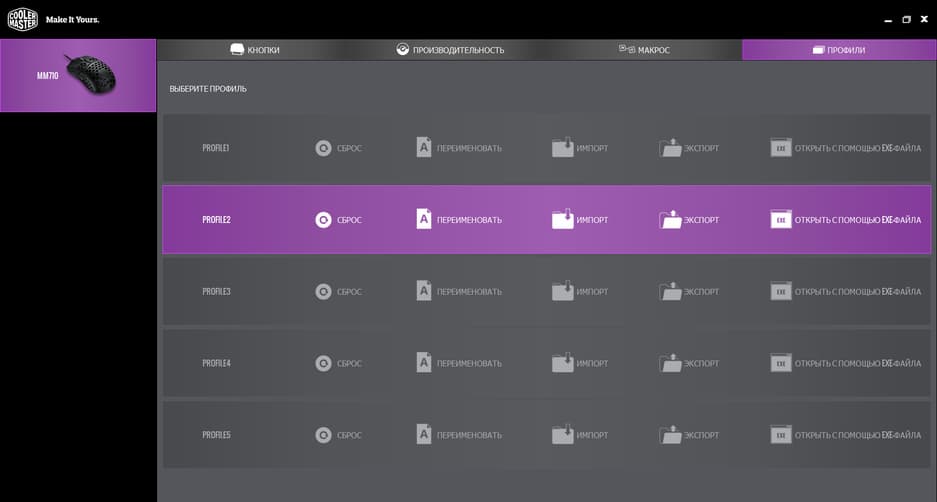
Task: Click the reset icon for PROFILE1
Action: (x=323, y=148)
